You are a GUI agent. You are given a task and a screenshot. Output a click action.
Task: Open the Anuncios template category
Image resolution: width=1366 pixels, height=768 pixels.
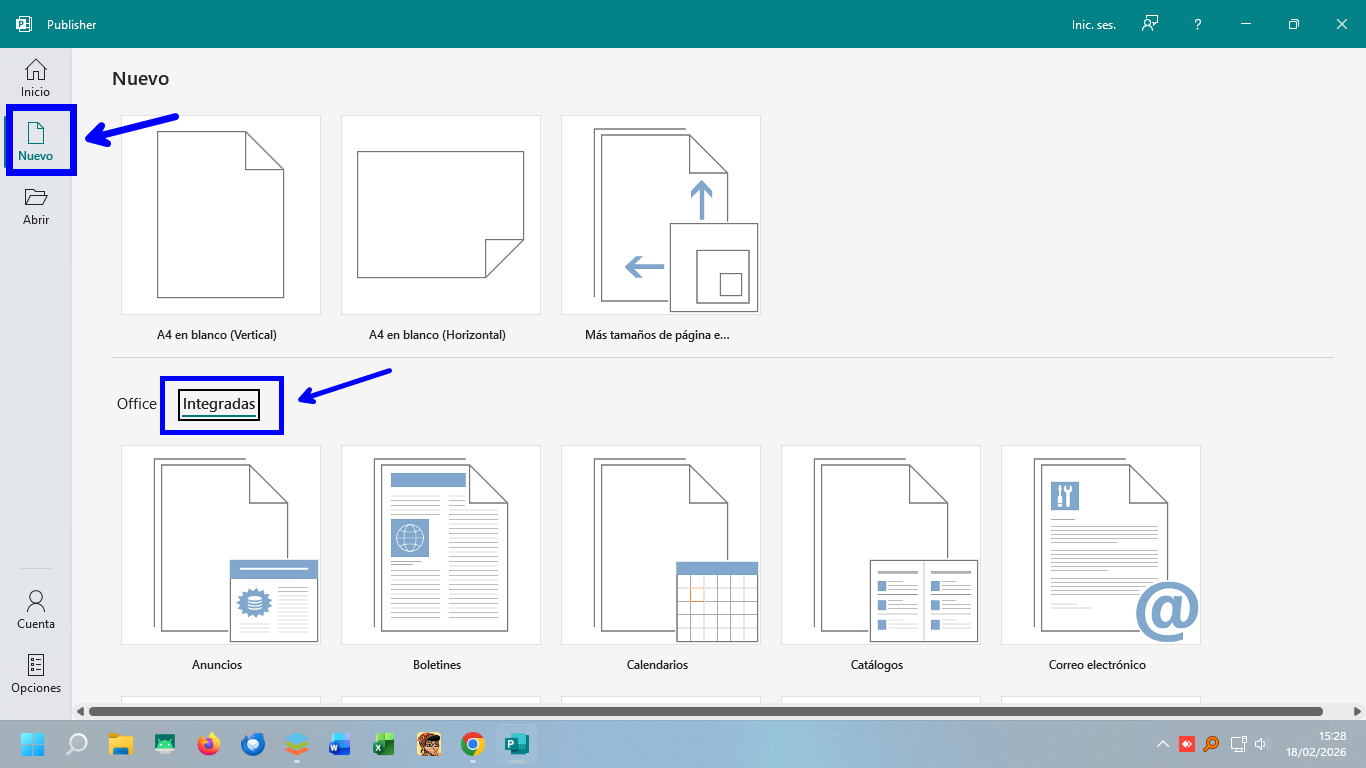point(221,545)
